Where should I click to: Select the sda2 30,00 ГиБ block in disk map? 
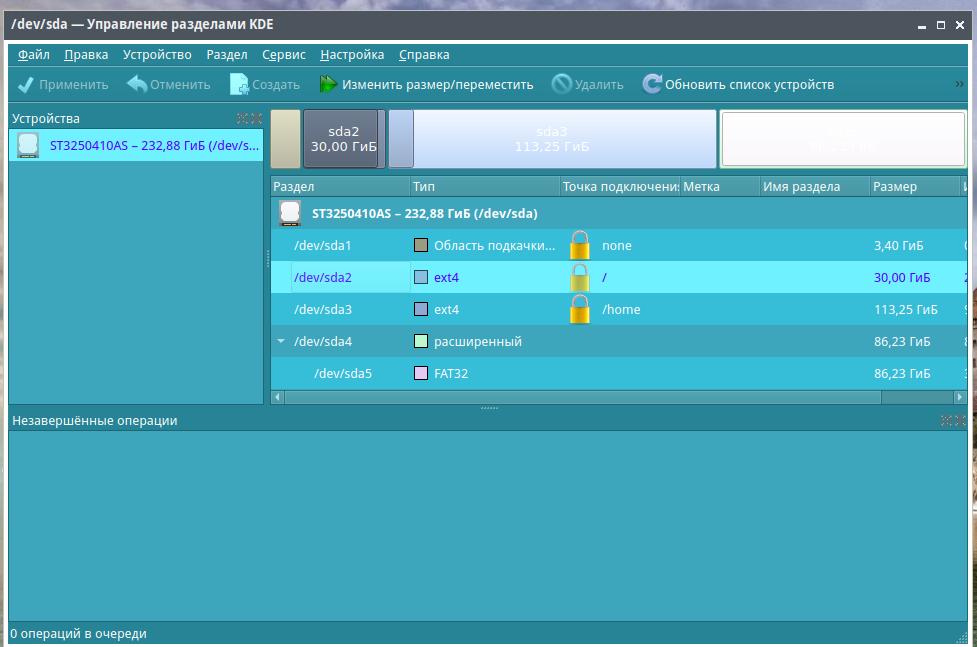click(344, 139)
